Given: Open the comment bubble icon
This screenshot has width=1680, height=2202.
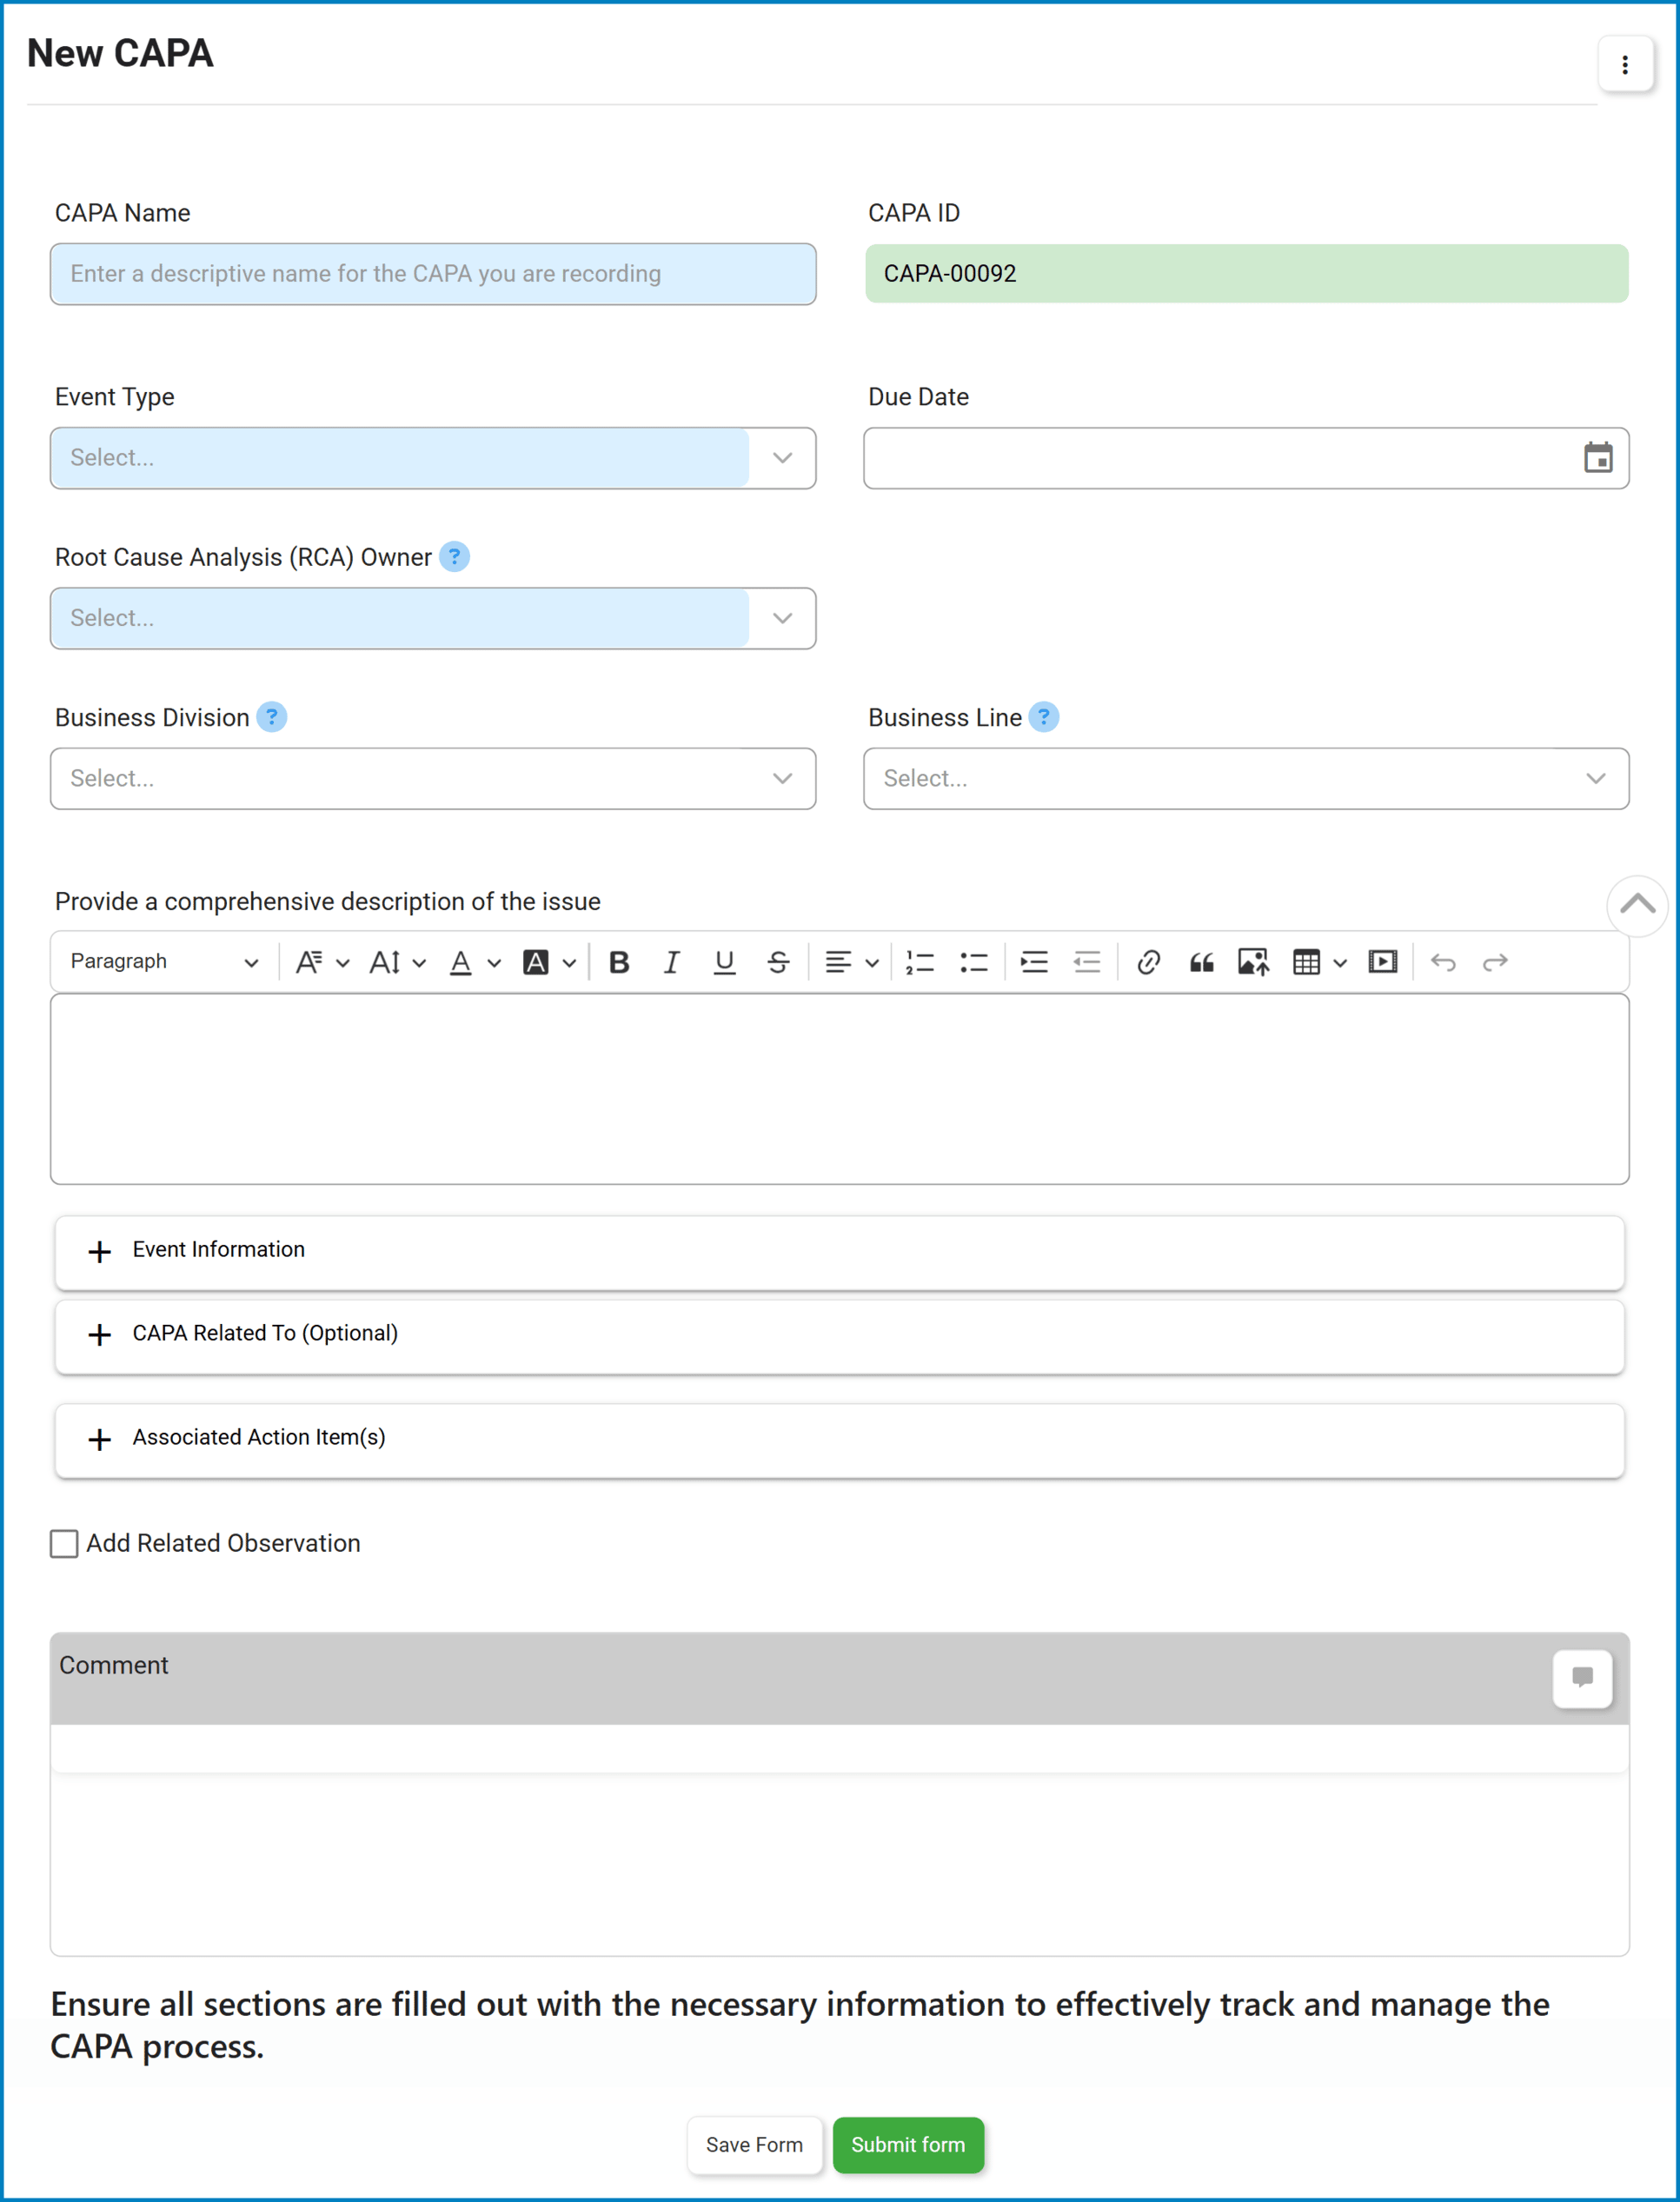Looking at the screenshot, I should [x=1583, y=1679].
